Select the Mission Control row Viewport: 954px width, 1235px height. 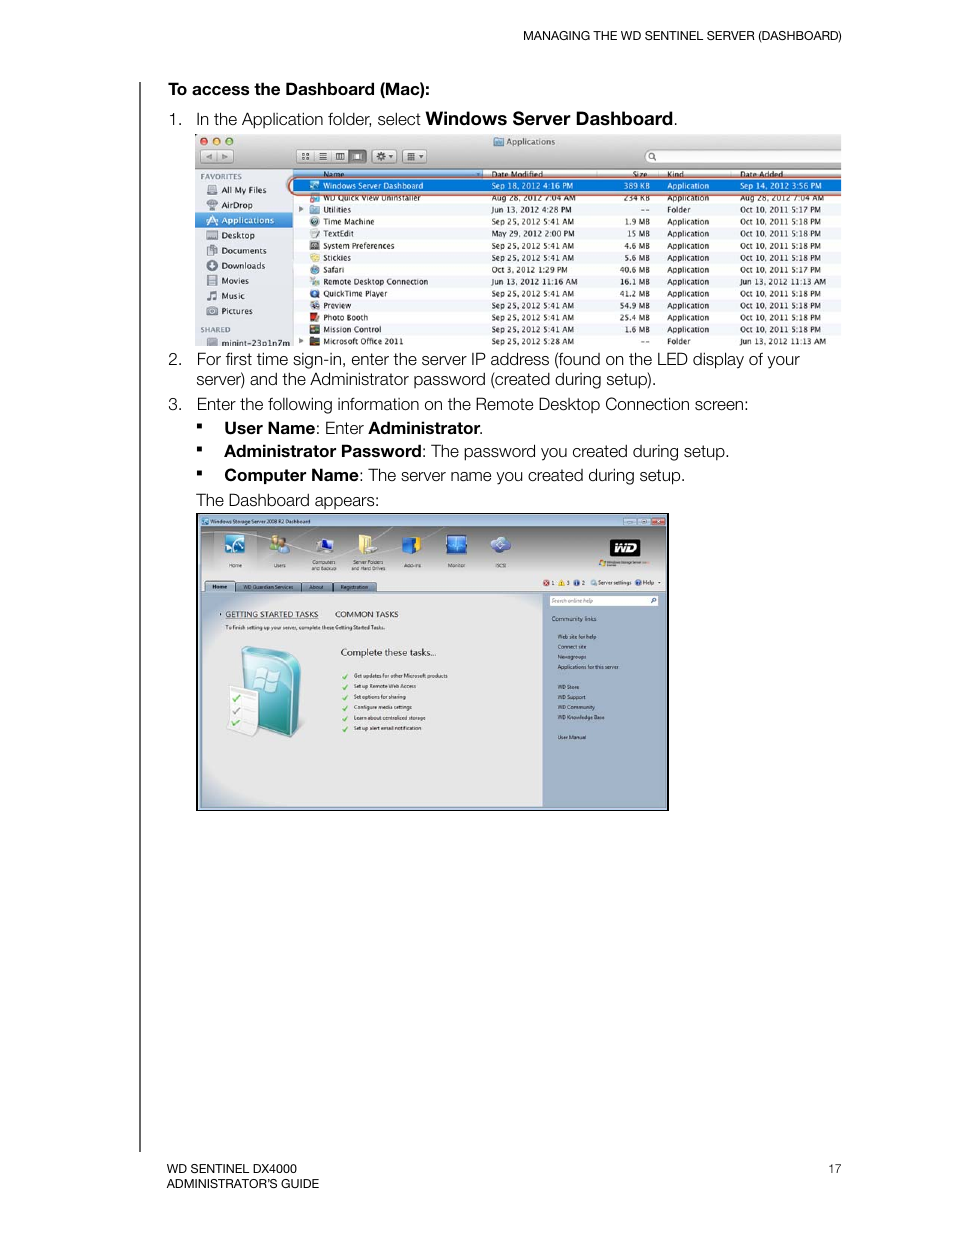(567, 329)
